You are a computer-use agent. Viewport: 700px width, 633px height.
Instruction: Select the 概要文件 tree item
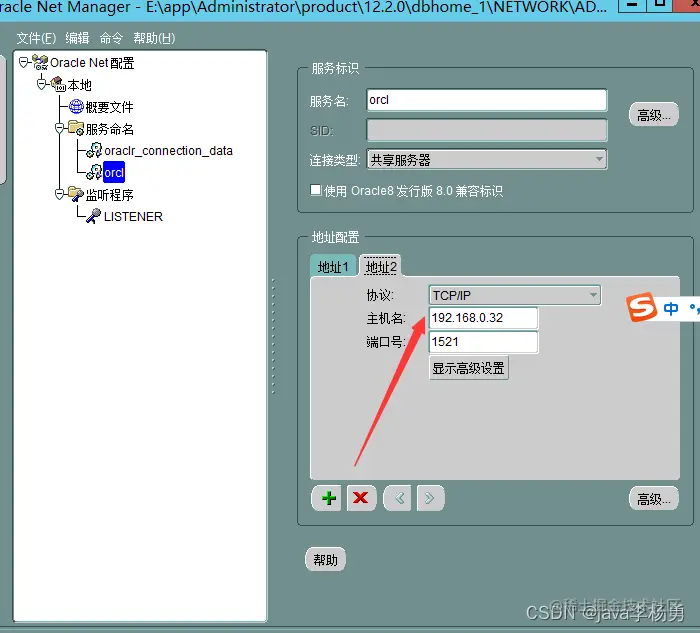tap(109, 107)
